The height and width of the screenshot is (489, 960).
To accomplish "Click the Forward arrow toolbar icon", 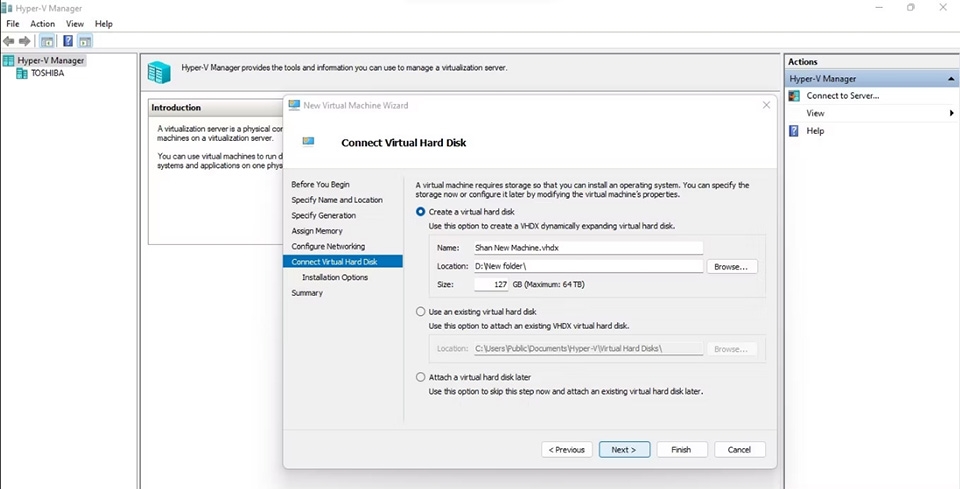I will [24, 41].
